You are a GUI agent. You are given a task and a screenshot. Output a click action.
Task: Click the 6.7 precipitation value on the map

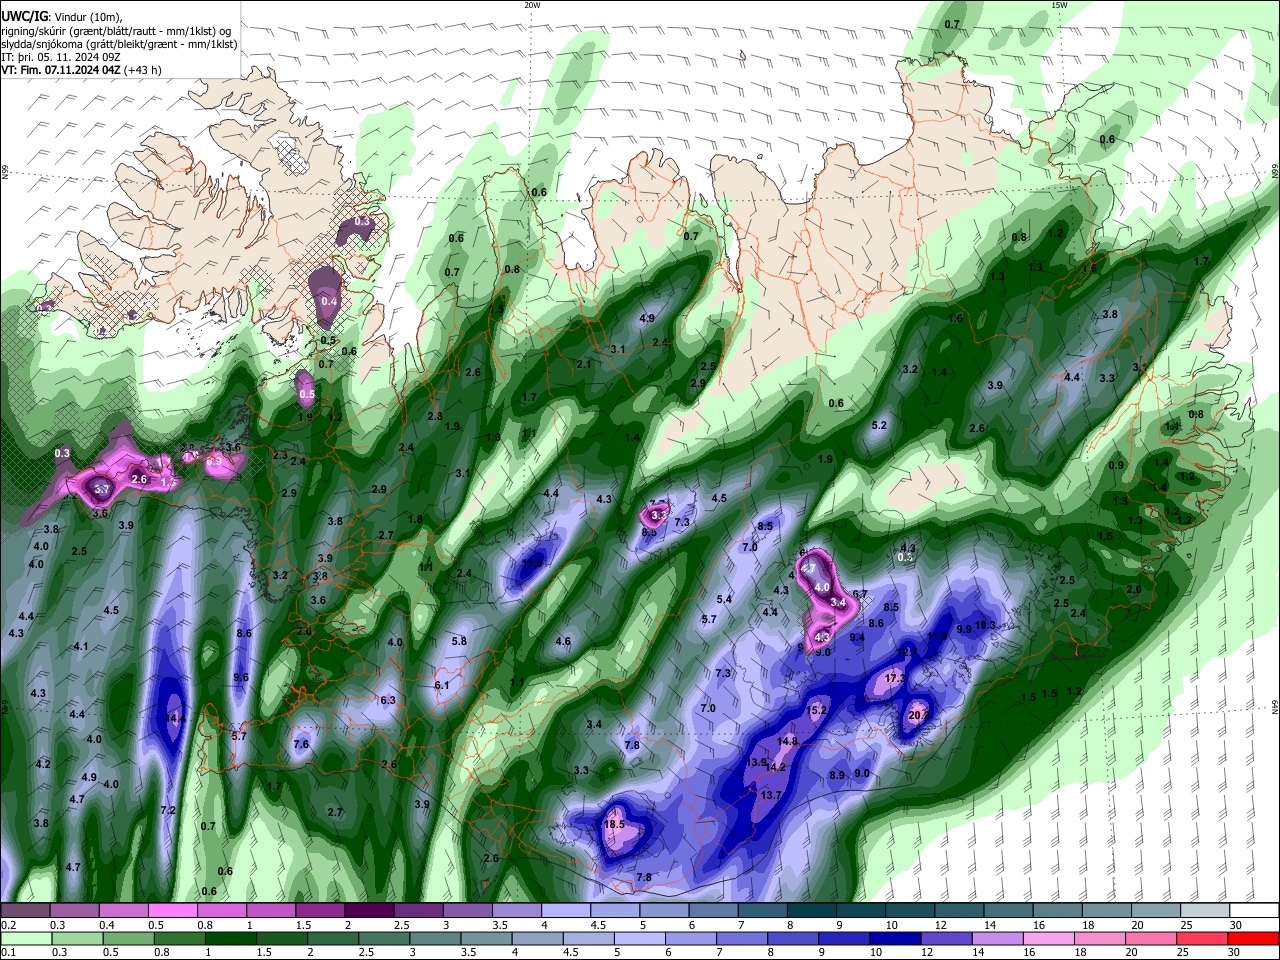tap(859, 594)
